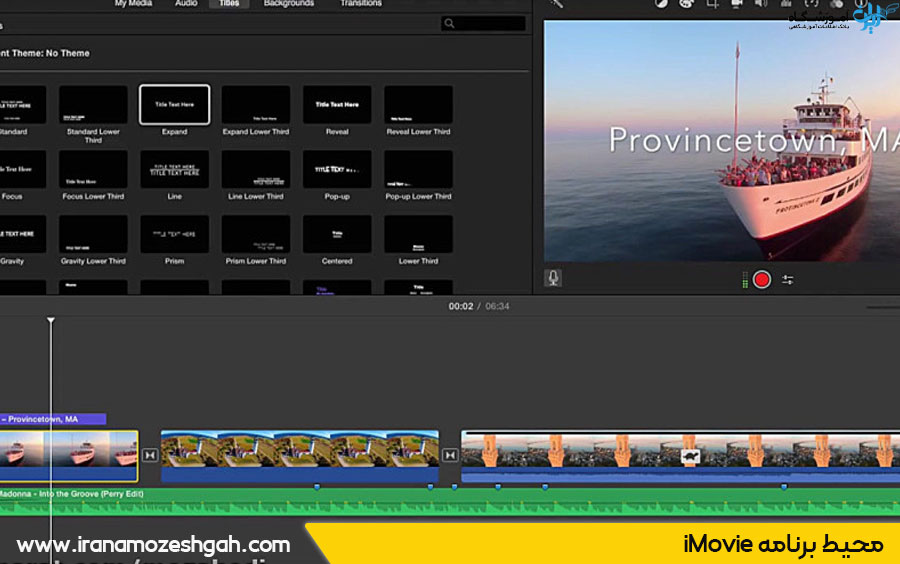Image resolution: width=900 pixels, height=564 pixels.
Task: Select the Focus Lower Third title
Action: 93,170
